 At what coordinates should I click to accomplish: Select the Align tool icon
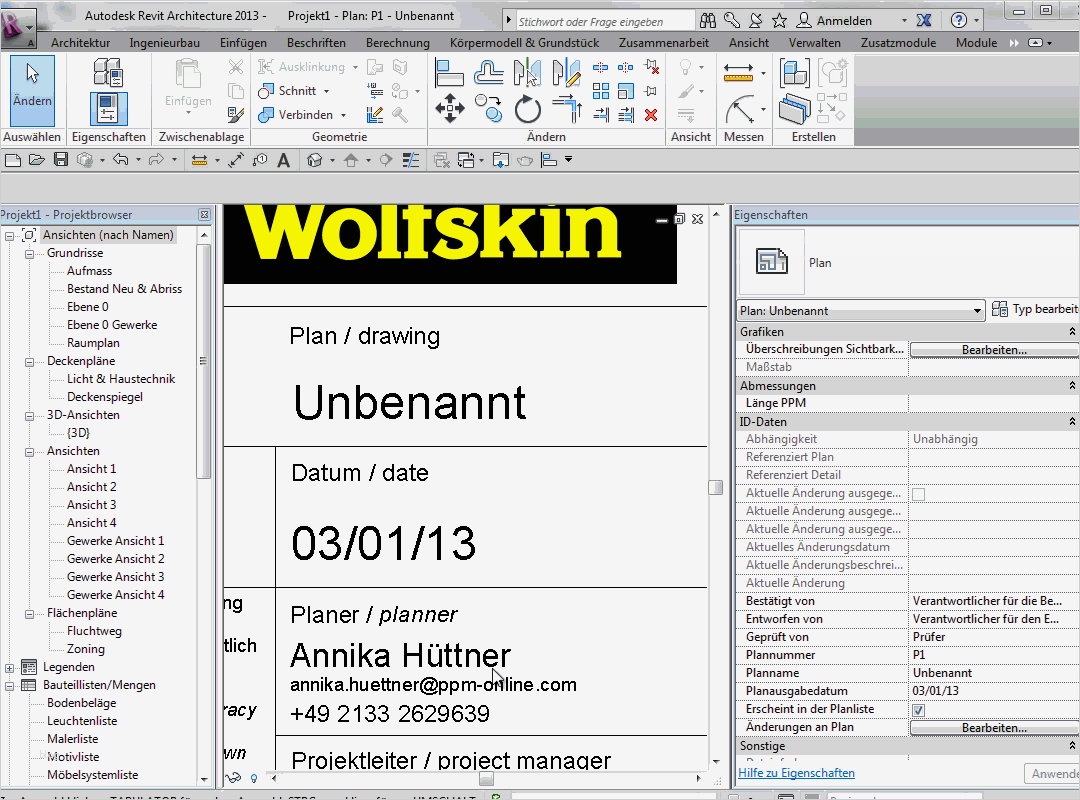[x=450, y=73]
